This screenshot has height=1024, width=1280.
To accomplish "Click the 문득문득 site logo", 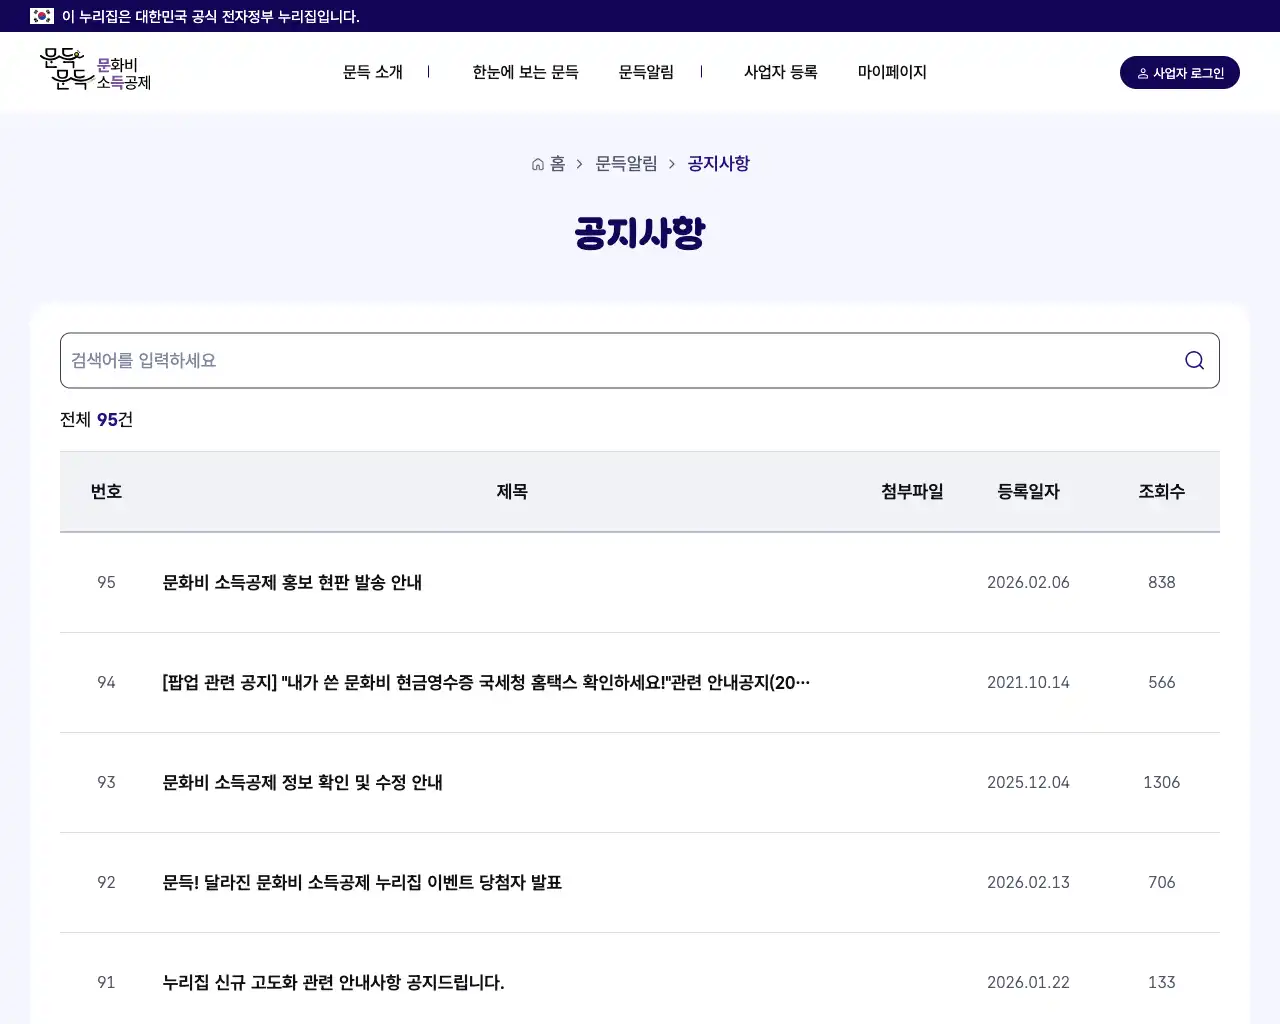I will click(95, 71).
